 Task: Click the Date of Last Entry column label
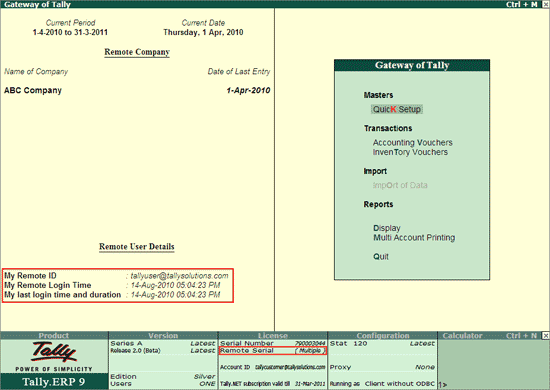(239, 72)
